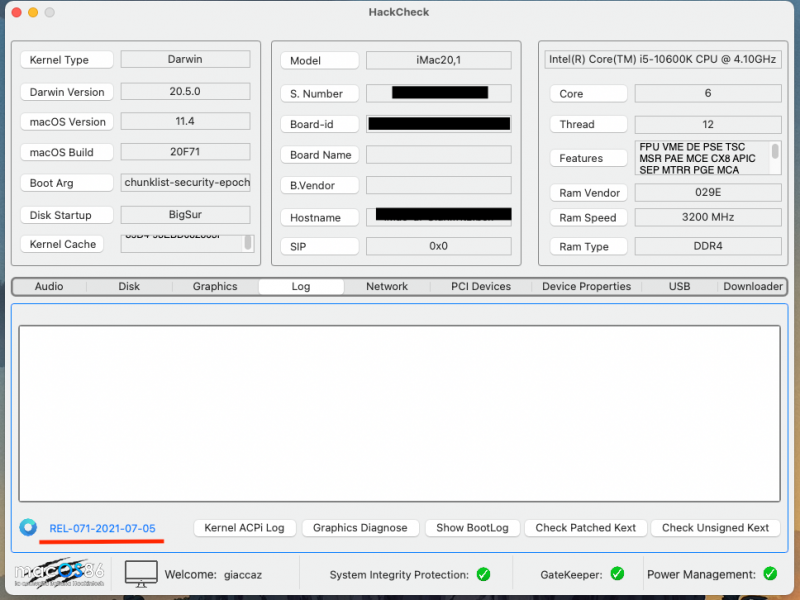
Task: Select the USB tab
Action: (679, 286)
